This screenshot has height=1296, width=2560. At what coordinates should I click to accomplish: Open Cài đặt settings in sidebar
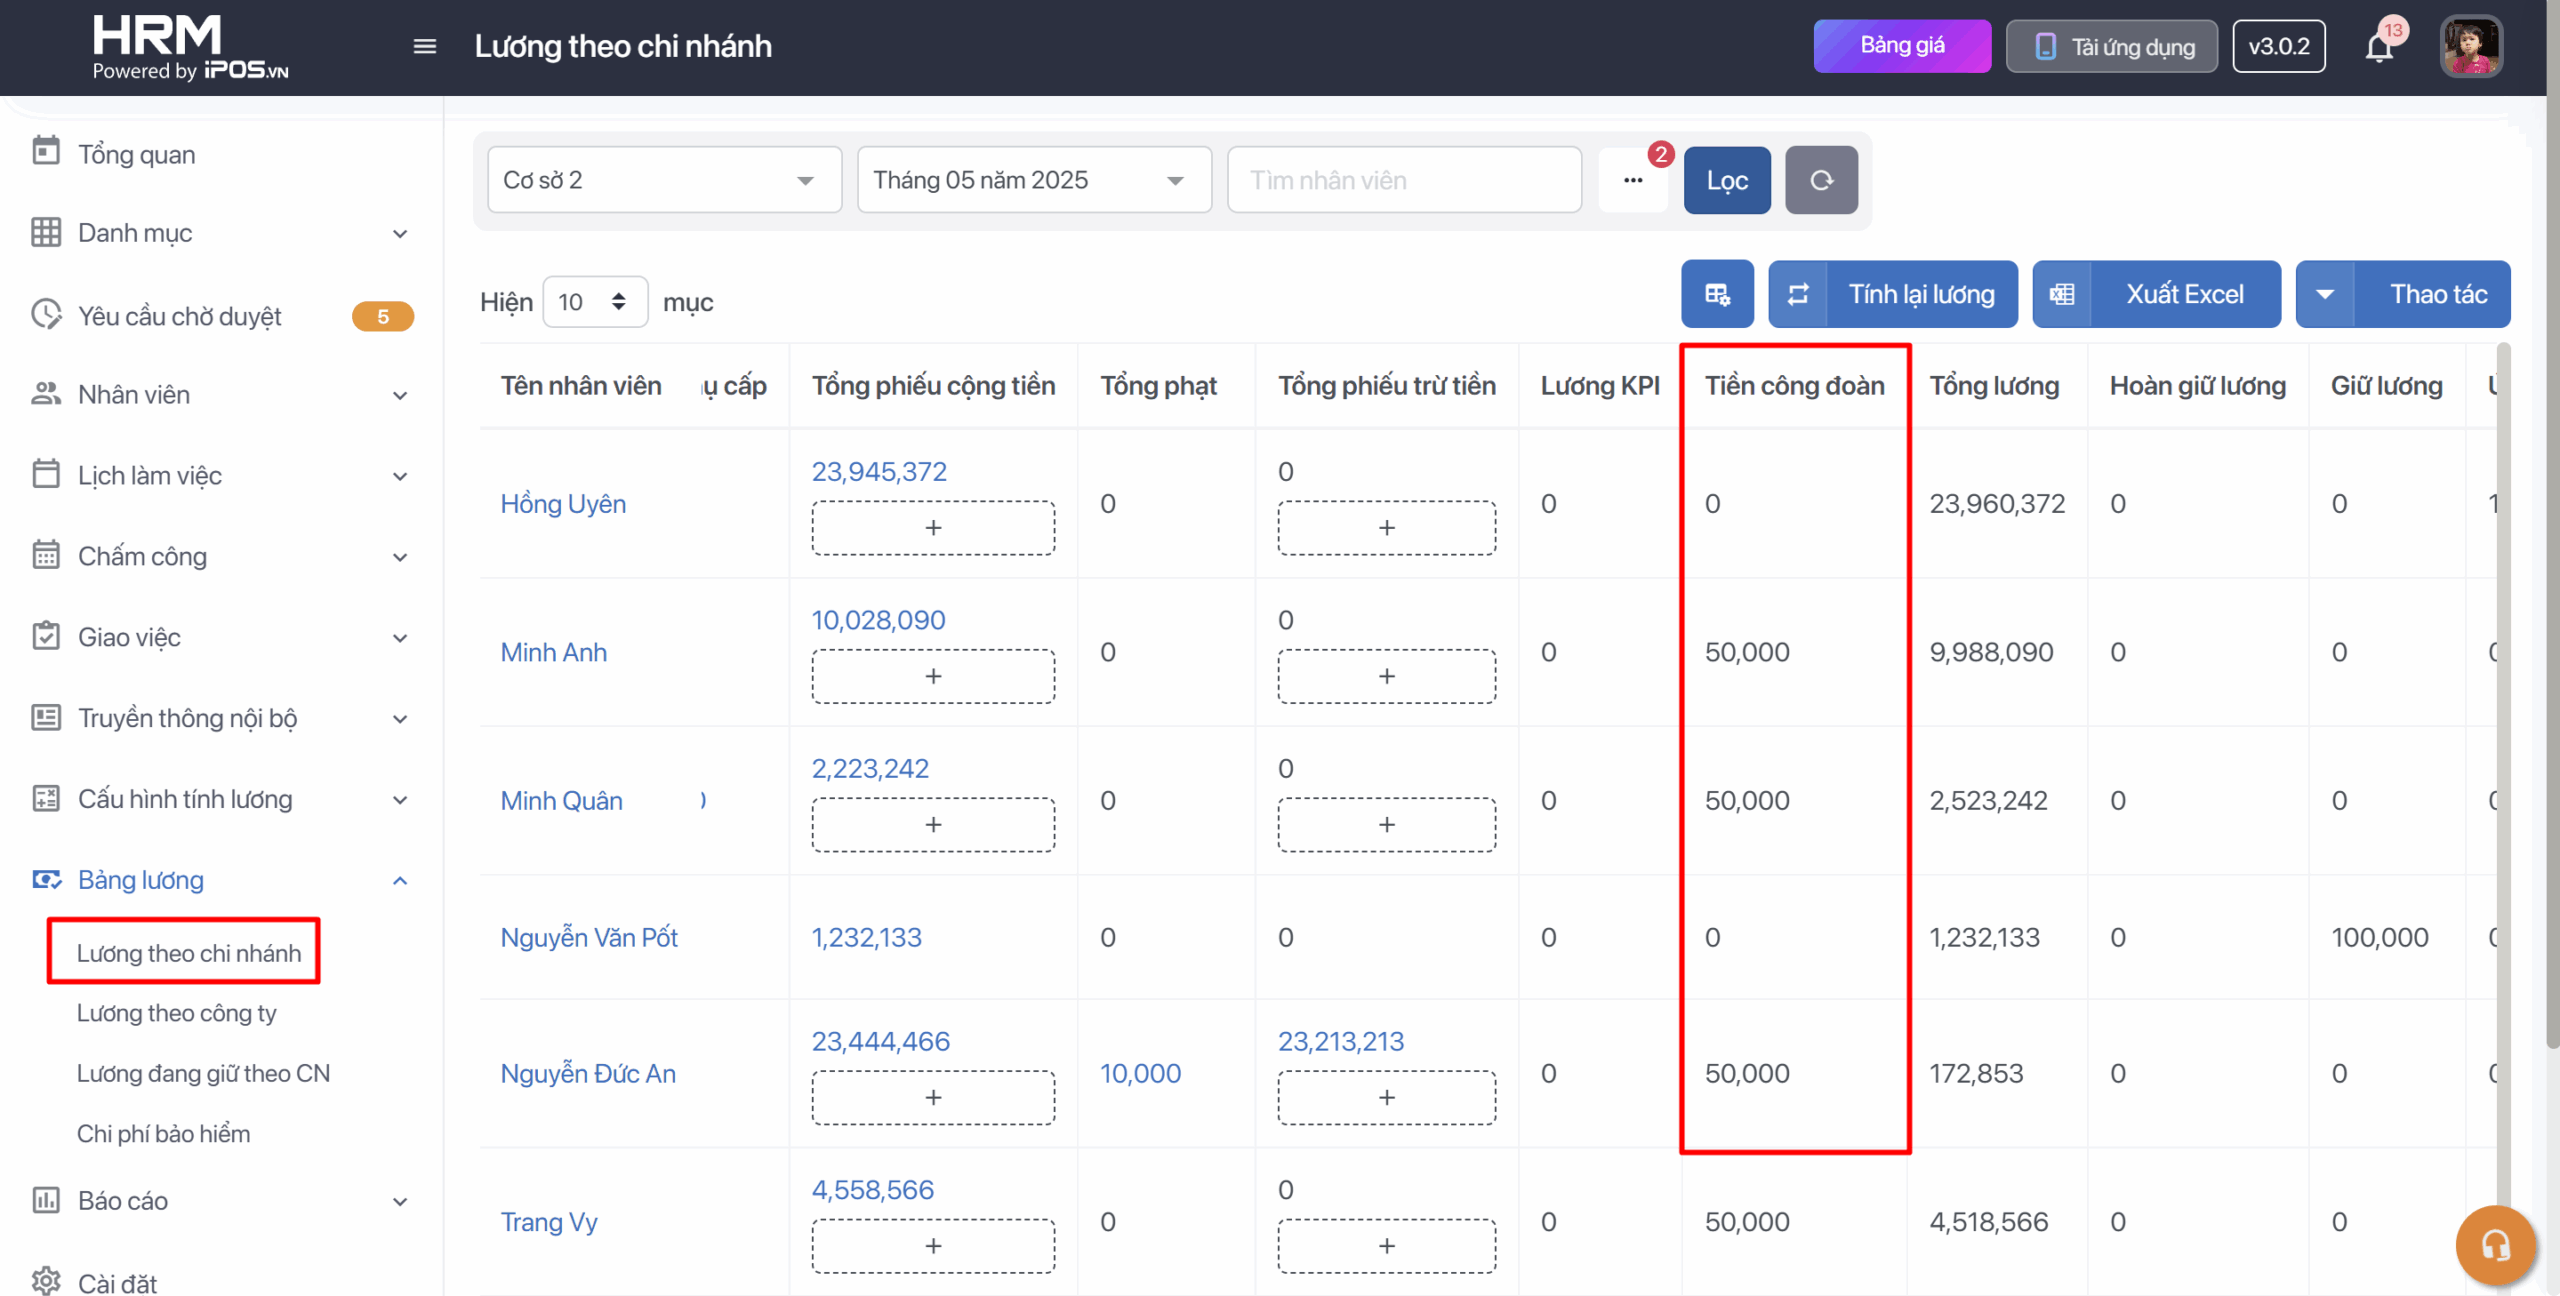coord(117,1282)
